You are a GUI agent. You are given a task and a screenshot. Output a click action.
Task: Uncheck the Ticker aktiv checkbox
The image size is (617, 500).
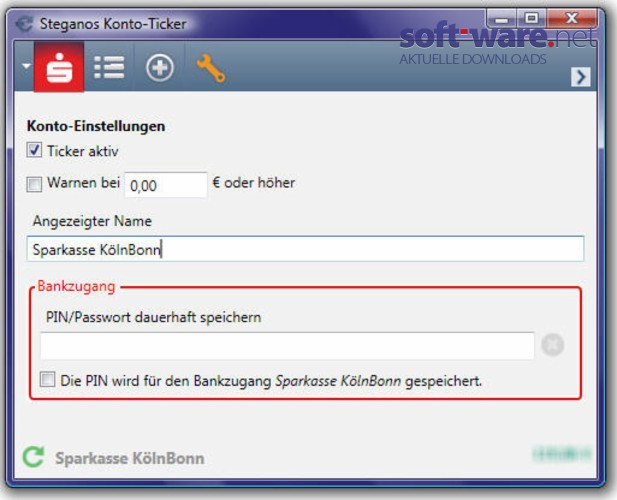coord(34,150)
